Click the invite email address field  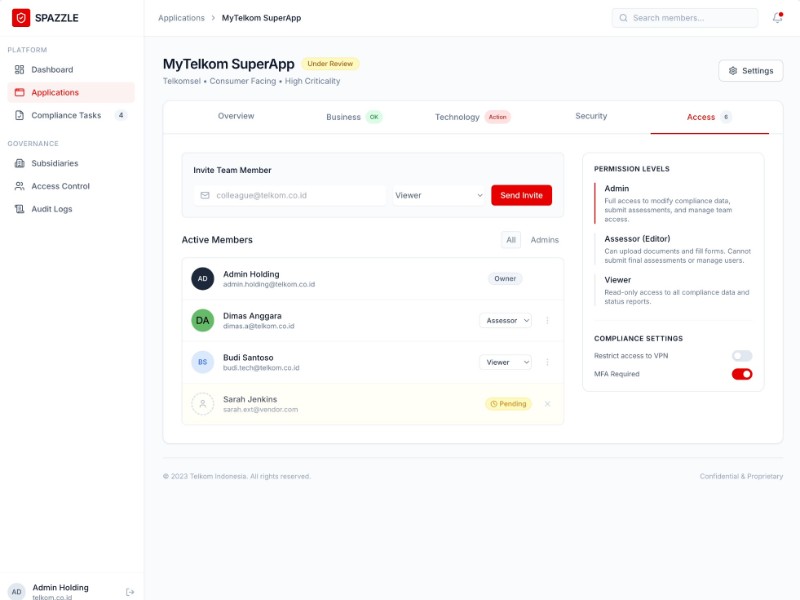click(x=290, y=196)
